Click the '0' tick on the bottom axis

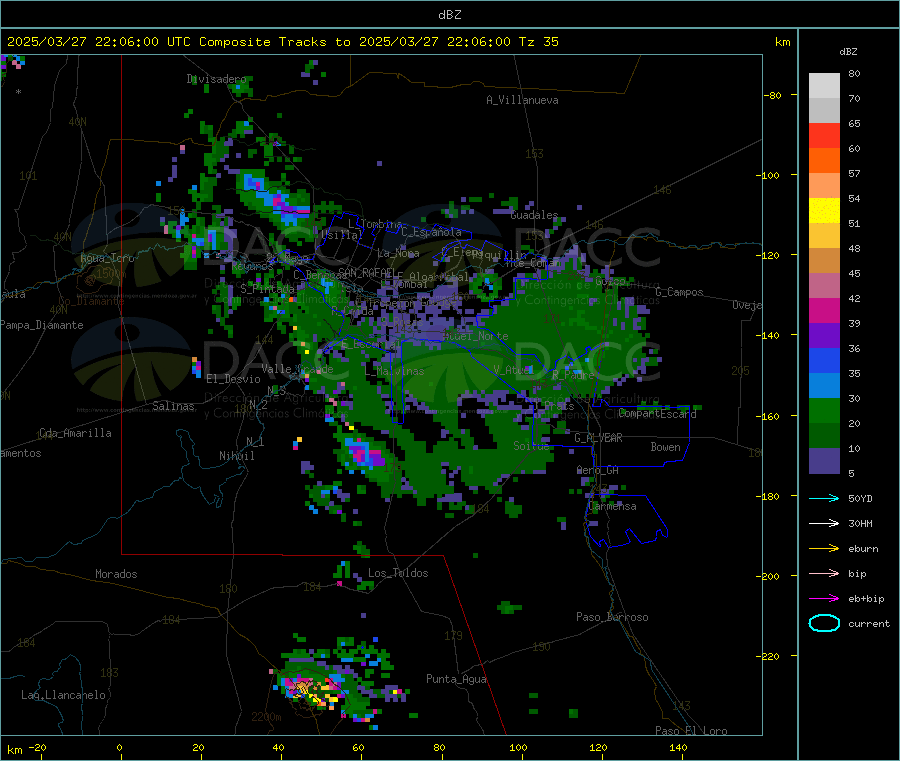point(119,747)
